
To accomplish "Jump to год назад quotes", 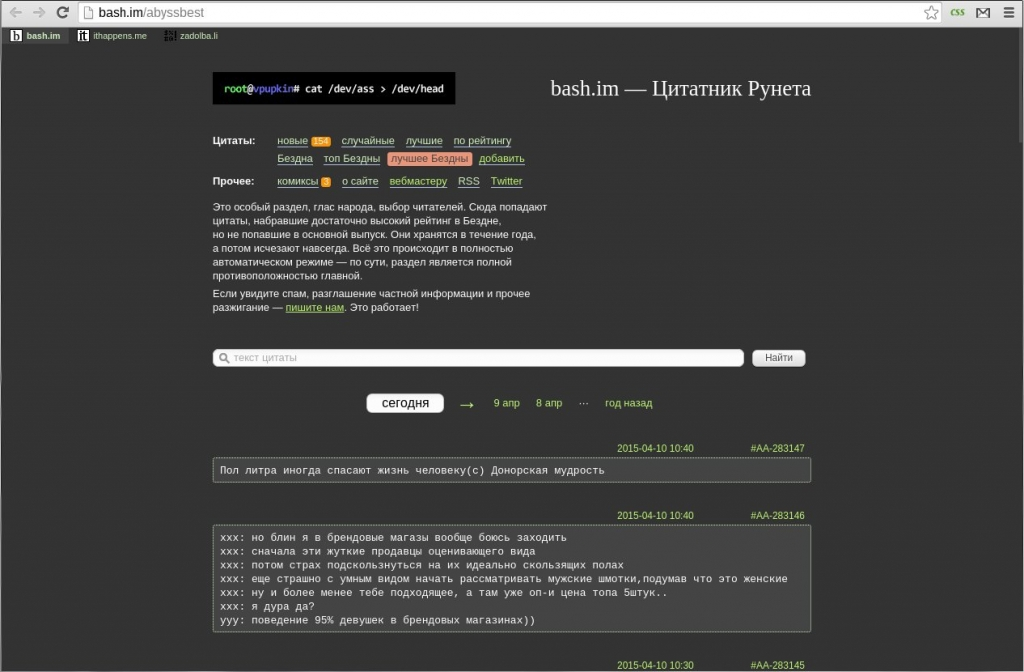I will click(628, 403).
